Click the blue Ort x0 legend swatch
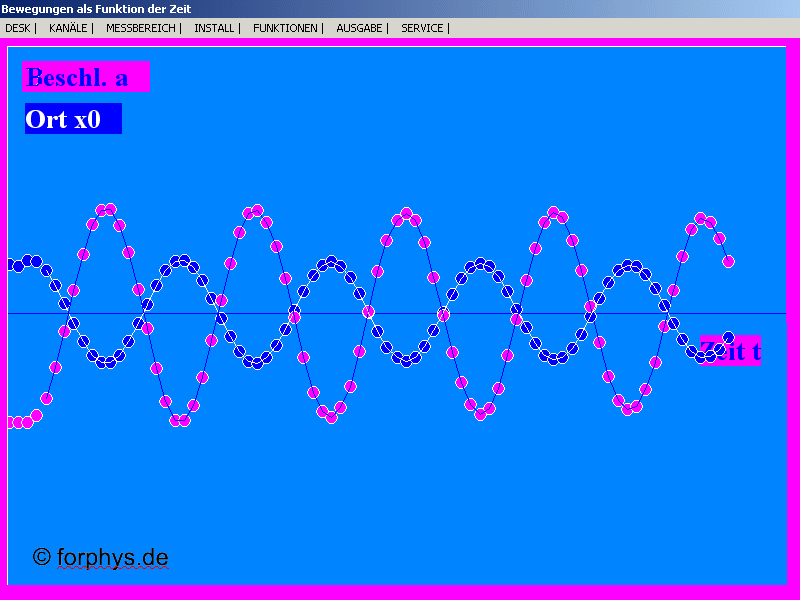Image resolution: width=800 pixels, height=600 pixels. coord(71,118)
